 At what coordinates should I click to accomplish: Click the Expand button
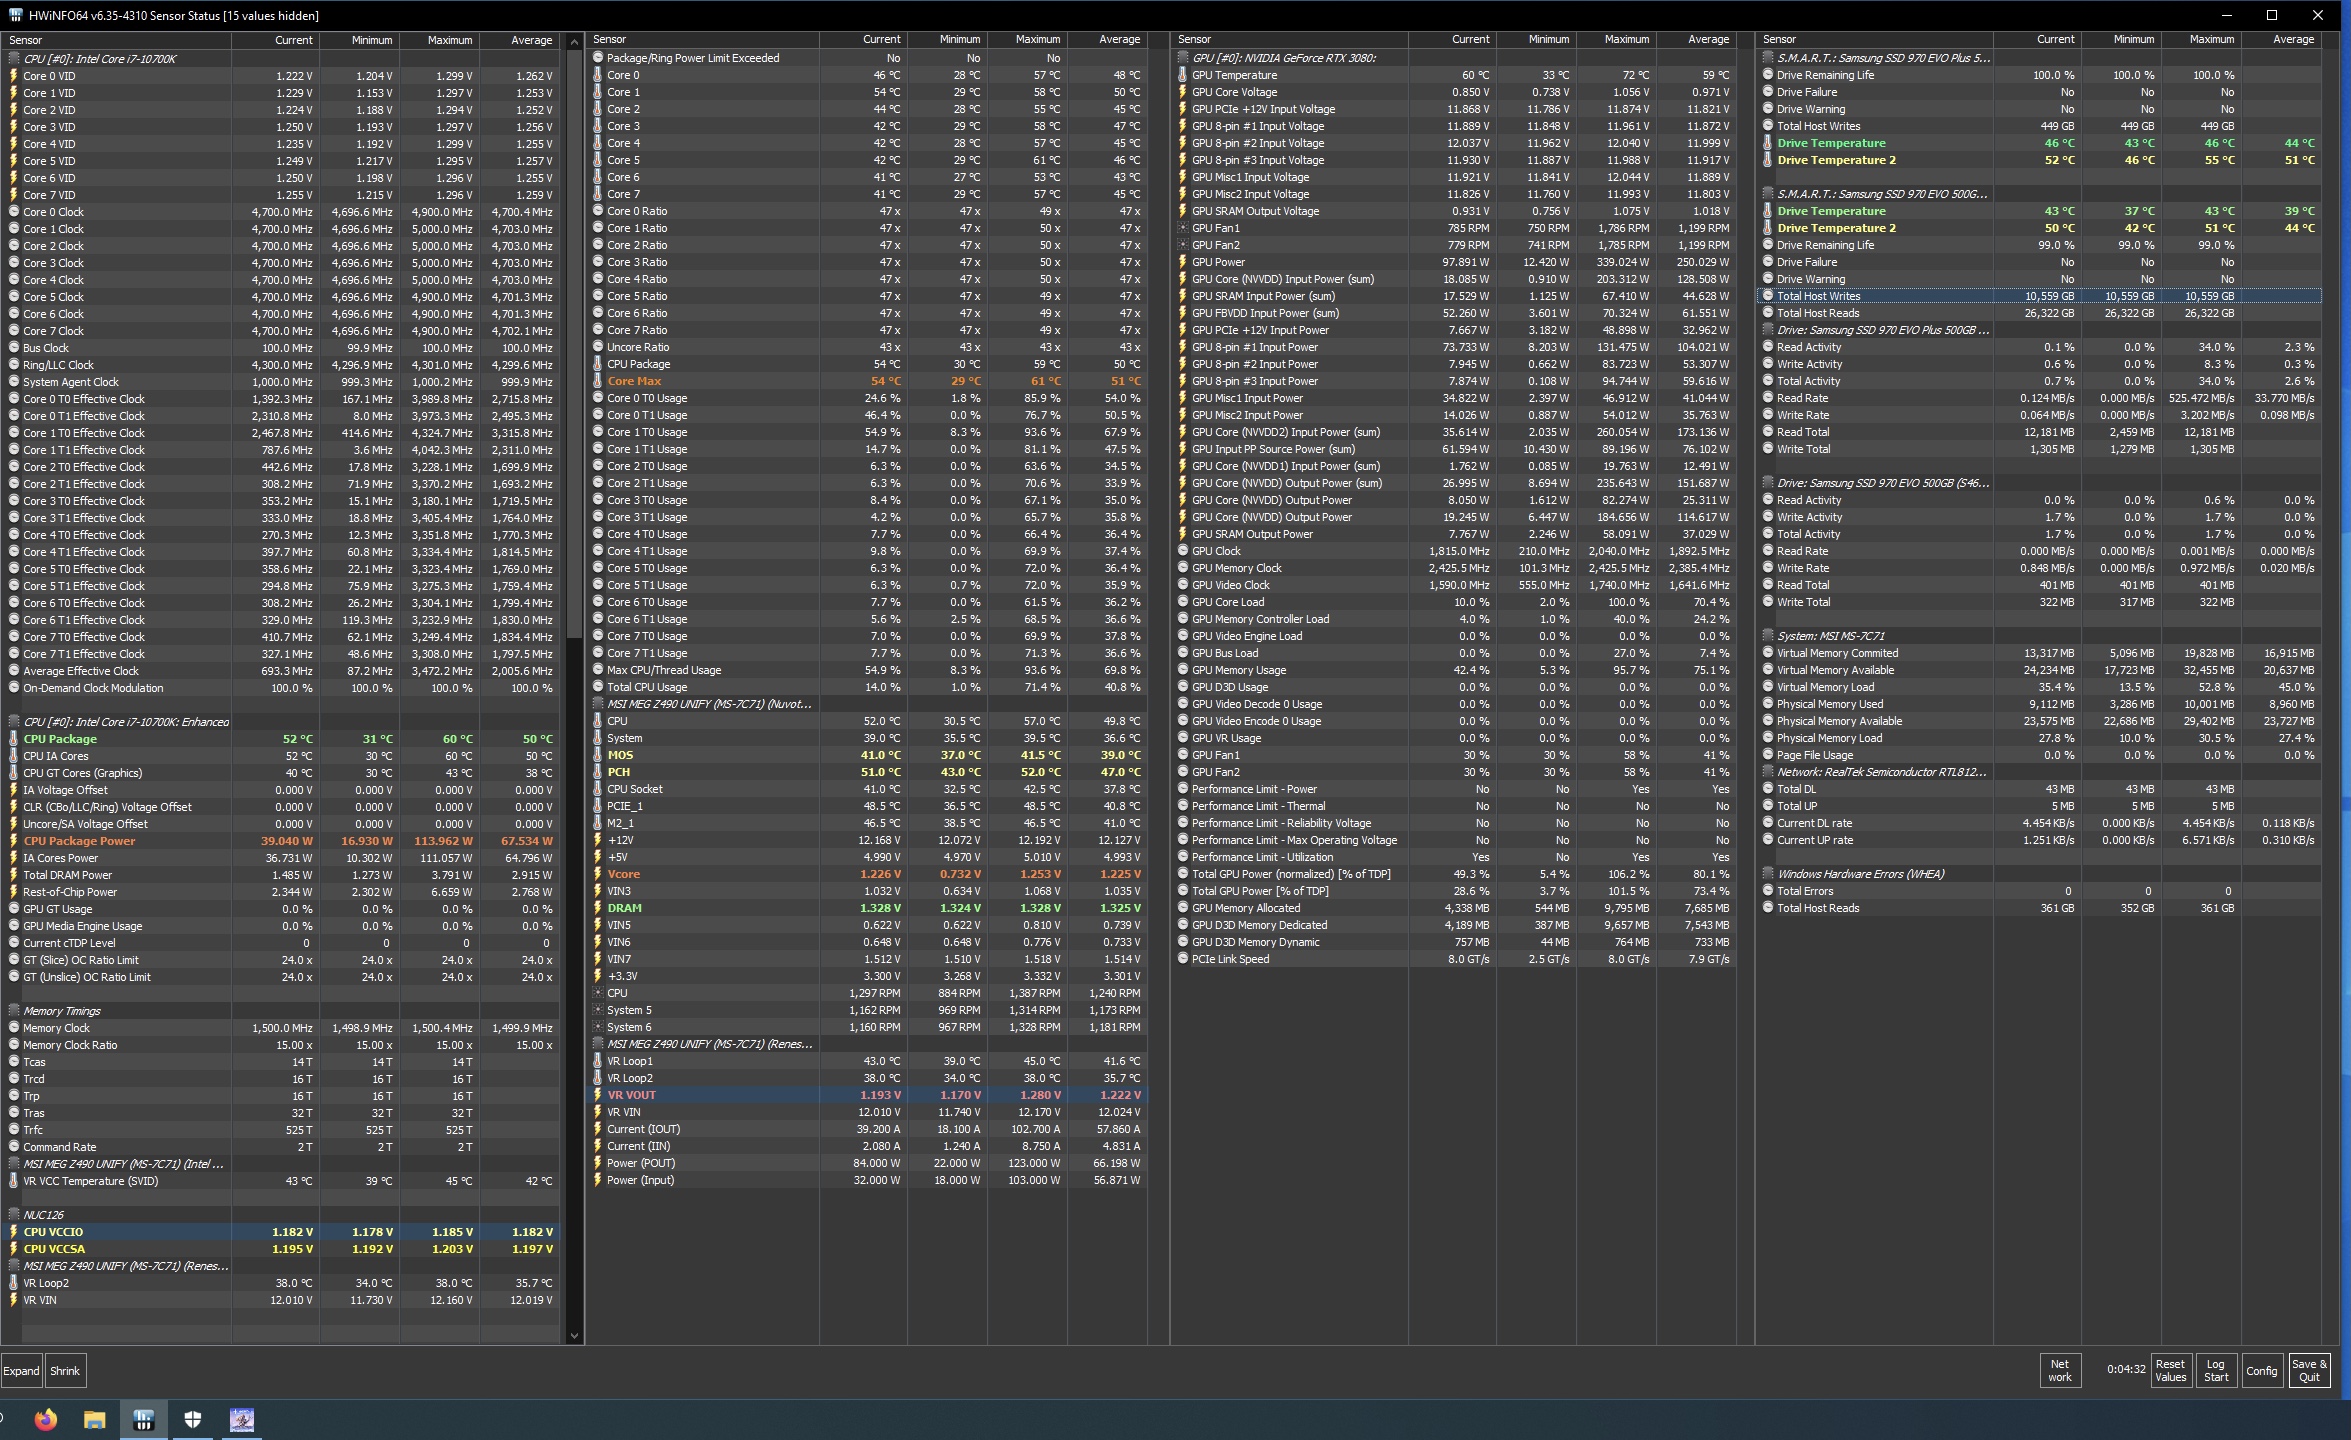coord(21,1371)
